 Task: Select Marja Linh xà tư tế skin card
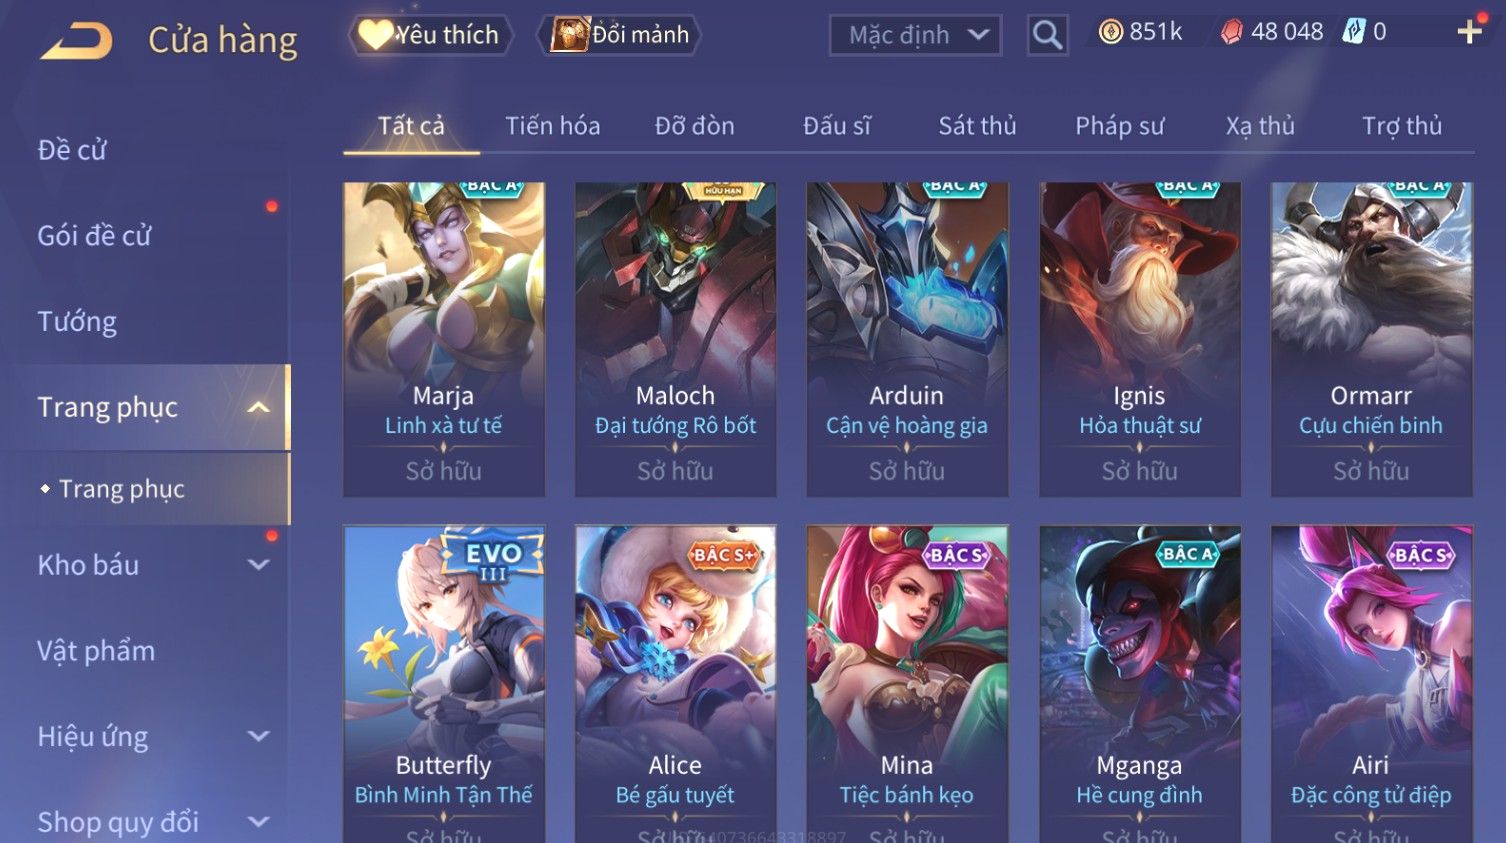[x=444, y=339]
